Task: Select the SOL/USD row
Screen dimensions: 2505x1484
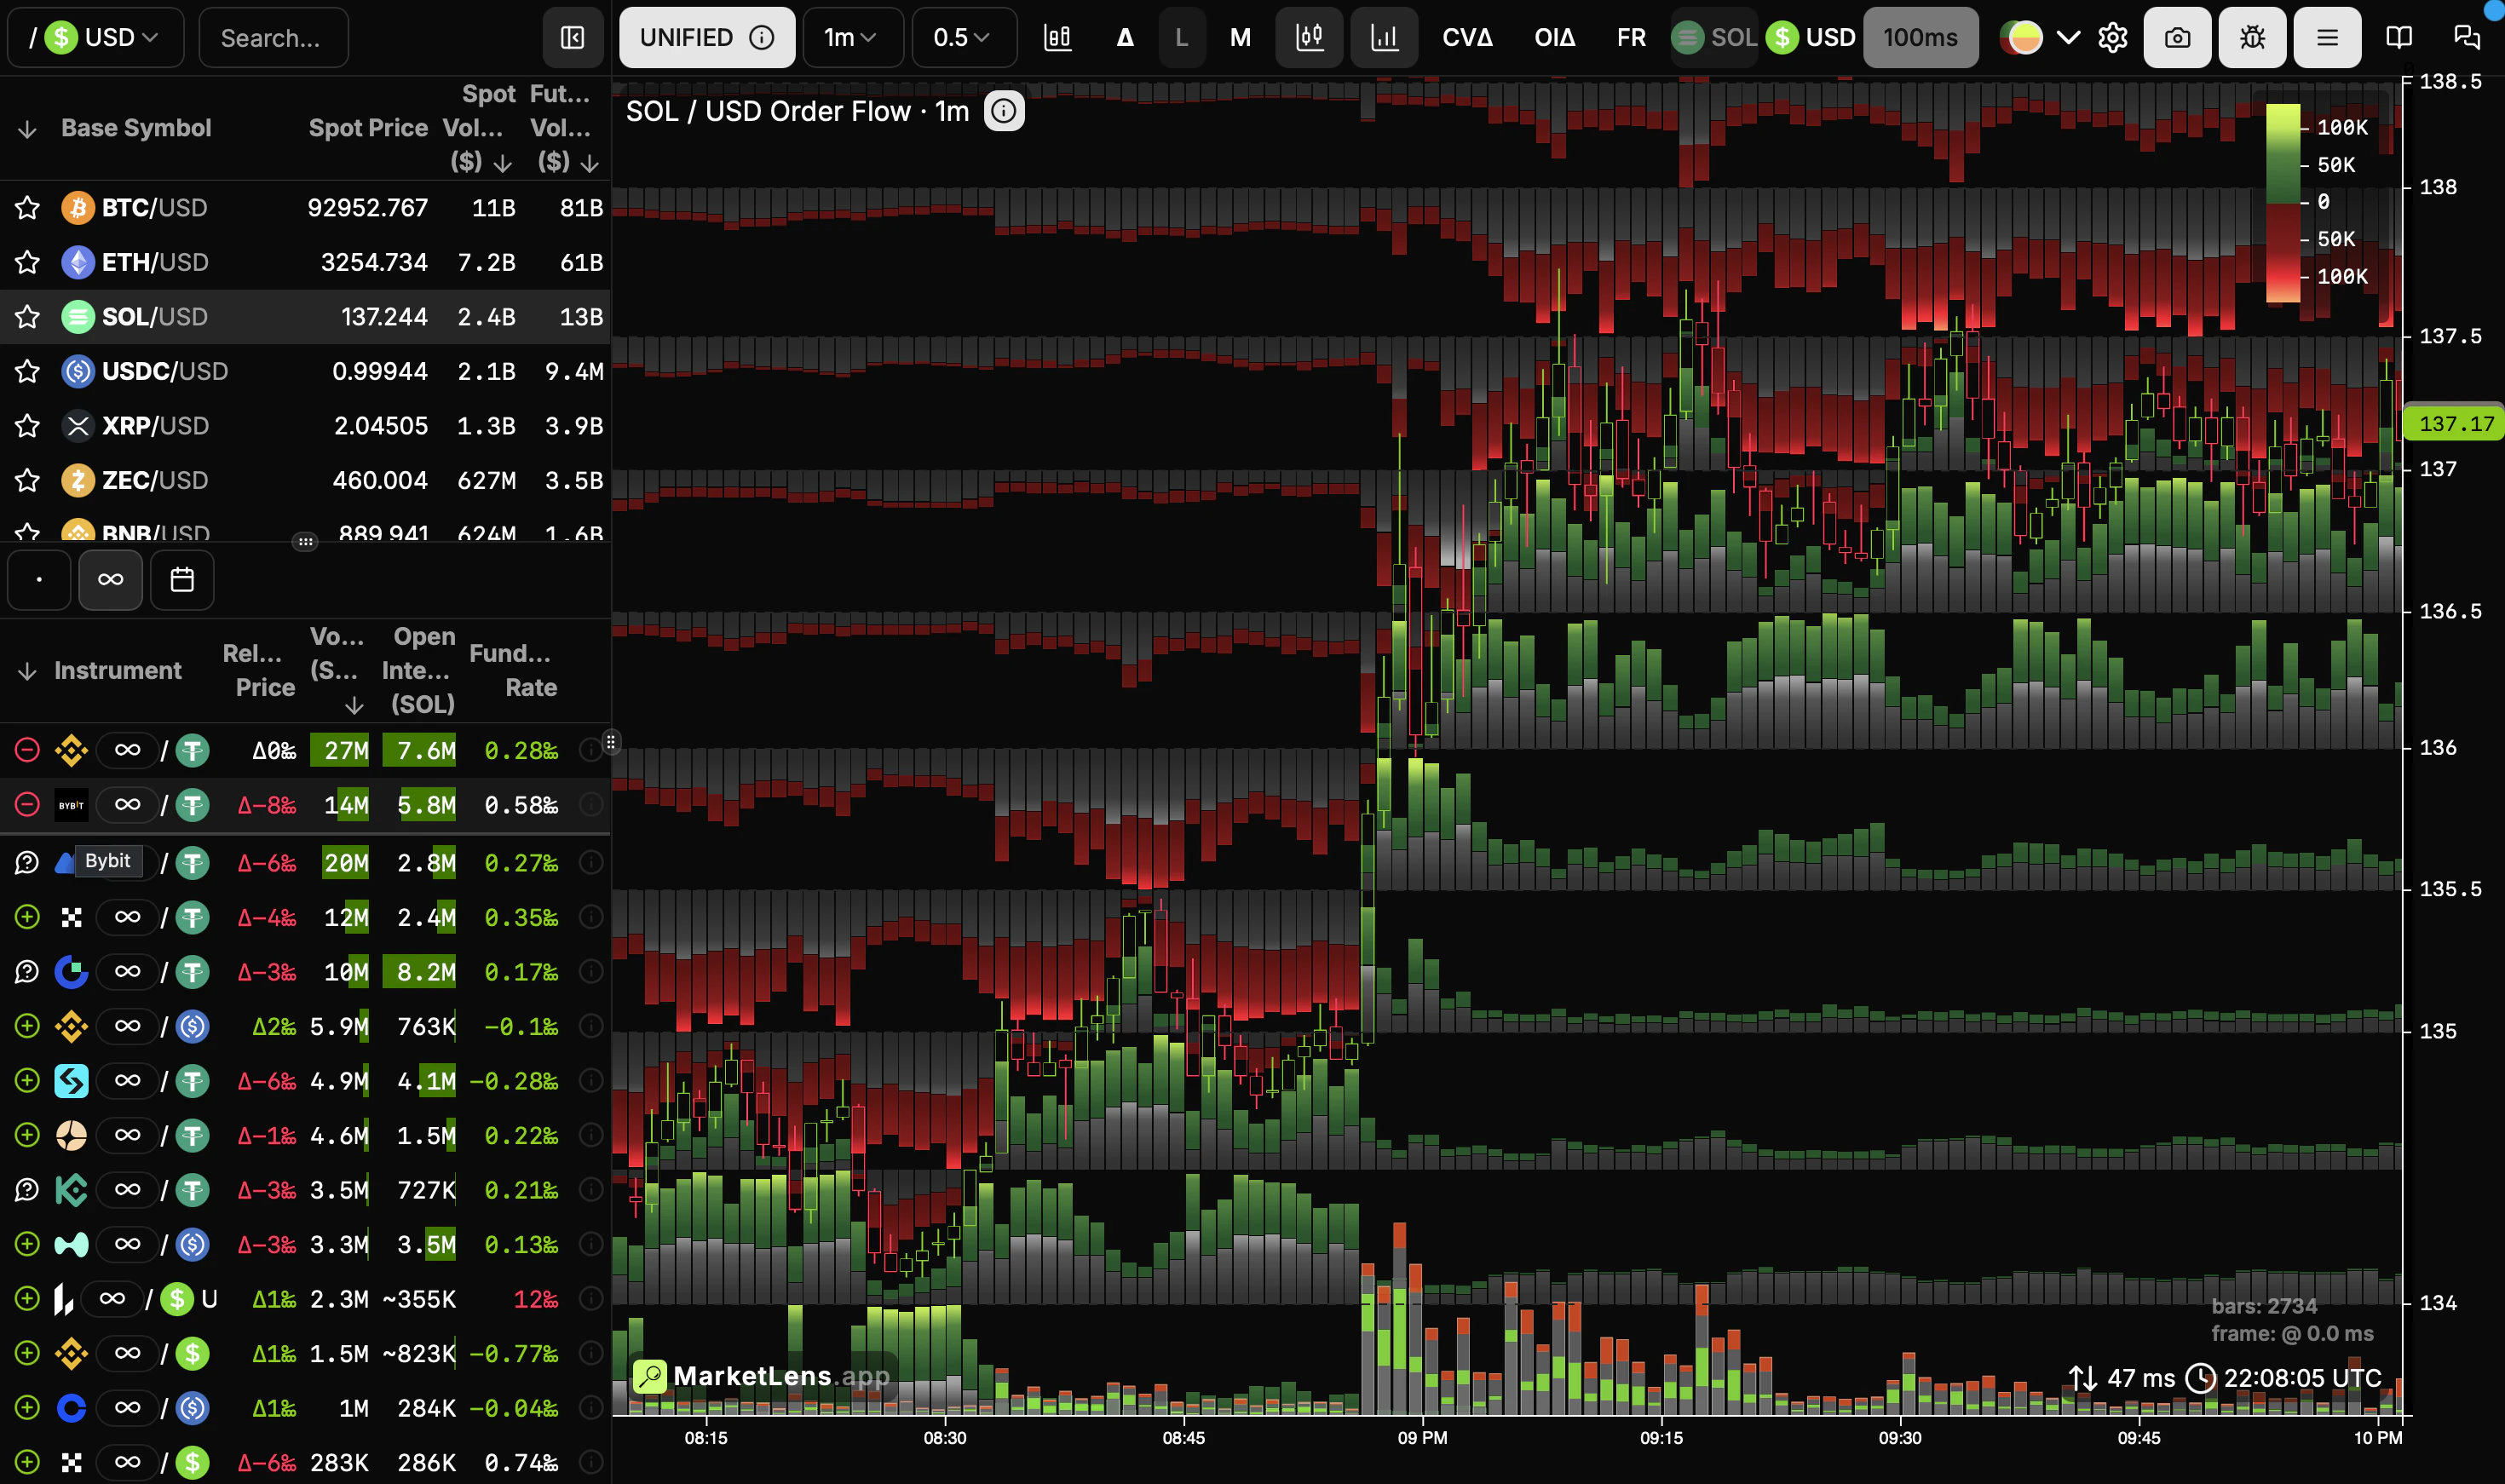Action: click(305, 317)
